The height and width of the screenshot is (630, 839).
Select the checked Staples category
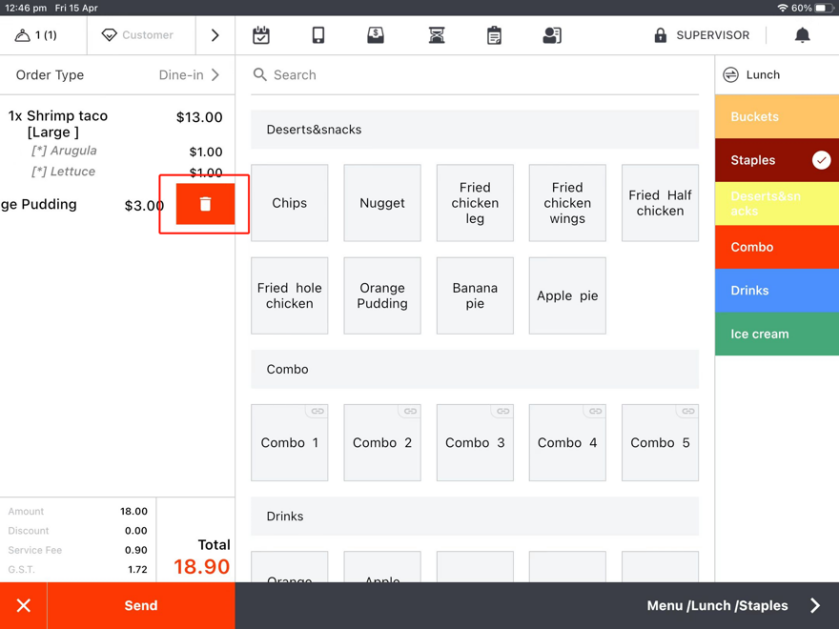[x=776, y=160]
